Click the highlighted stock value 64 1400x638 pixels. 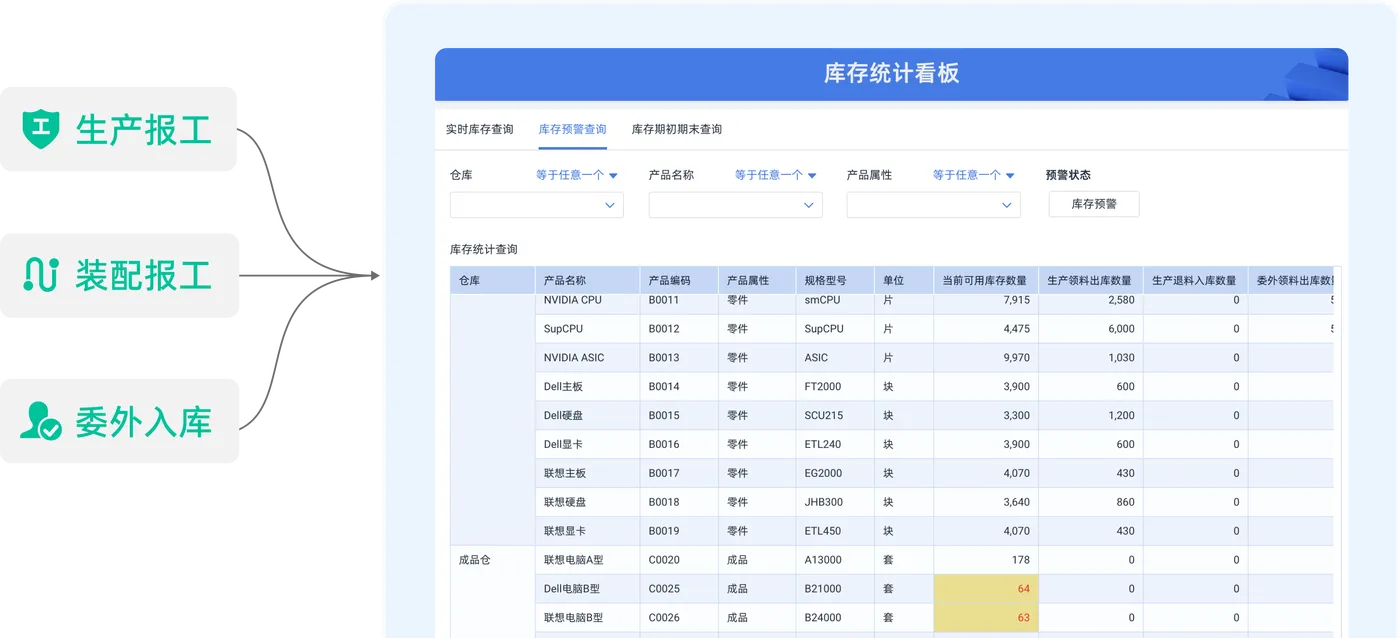tap(986, 589)
